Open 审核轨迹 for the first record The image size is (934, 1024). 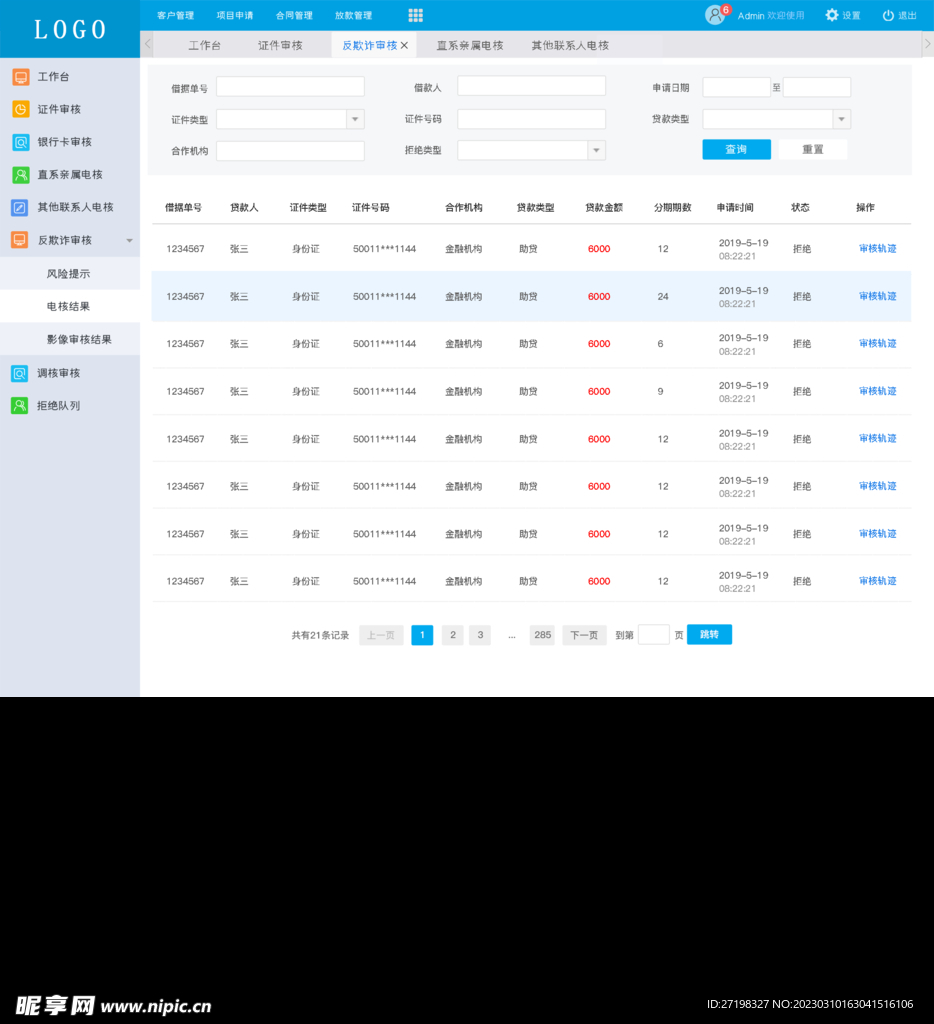[x=876, y=250]
